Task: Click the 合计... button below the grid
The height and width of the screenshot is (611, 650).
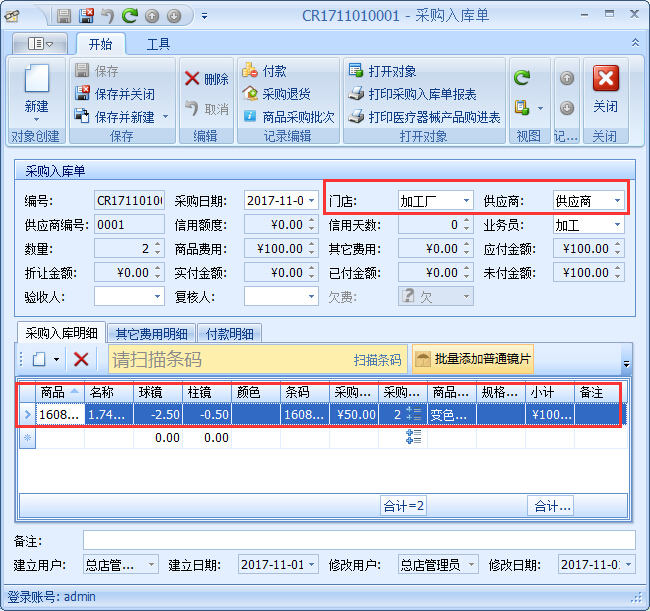Action: click(x=551, y=506)
